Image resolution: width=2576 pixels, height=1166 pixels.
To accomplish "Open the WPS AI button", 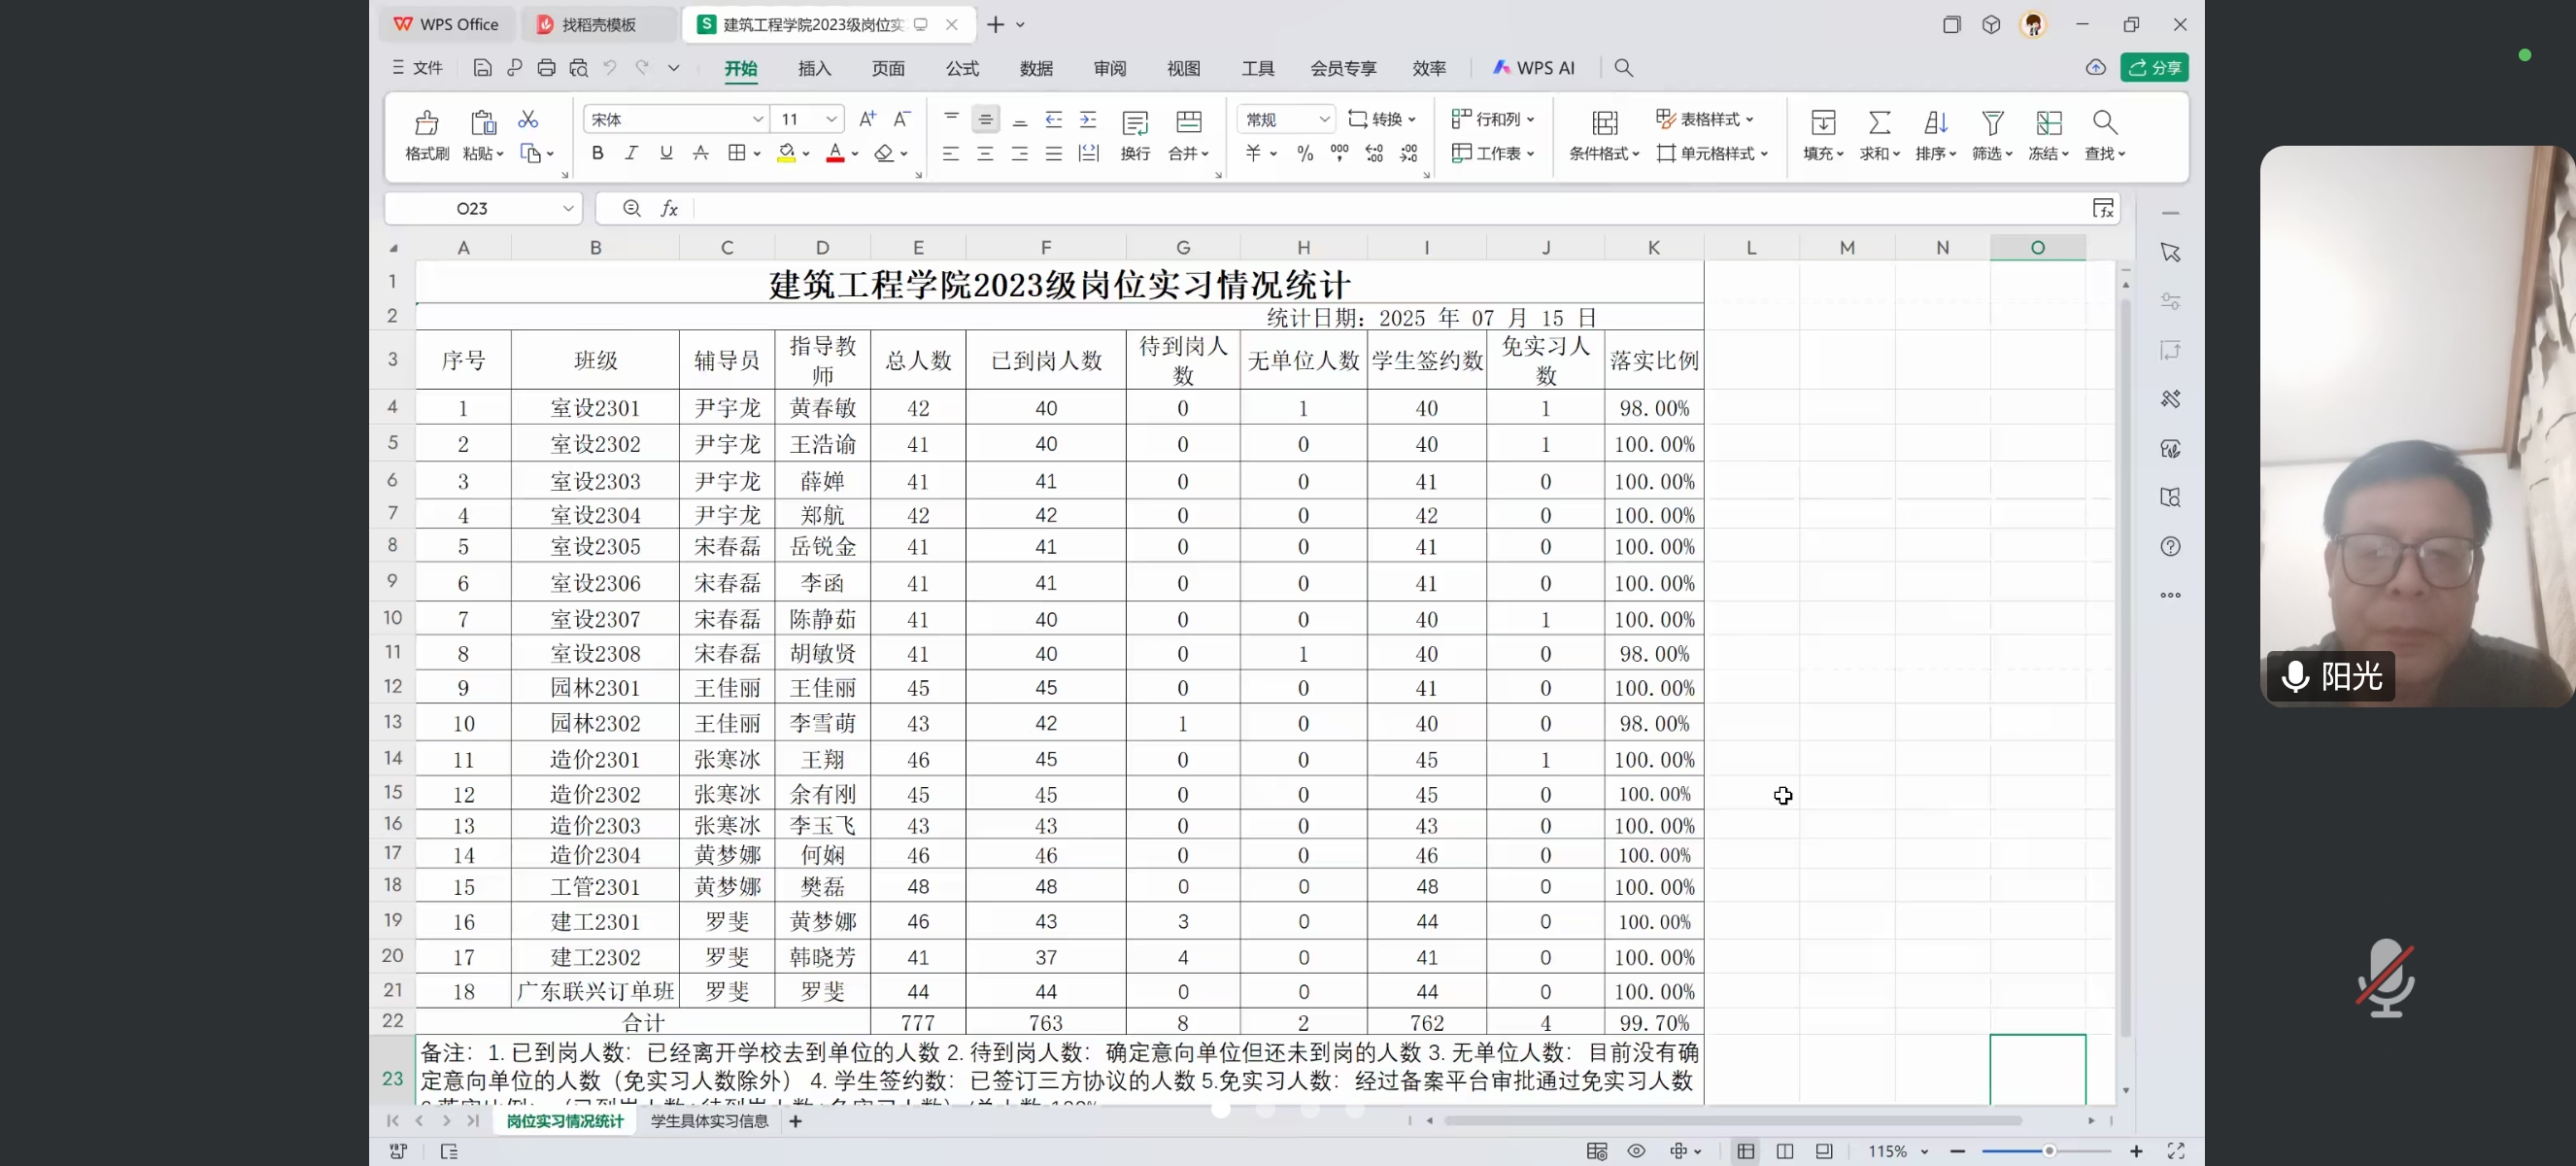I will click(1534, 68).
